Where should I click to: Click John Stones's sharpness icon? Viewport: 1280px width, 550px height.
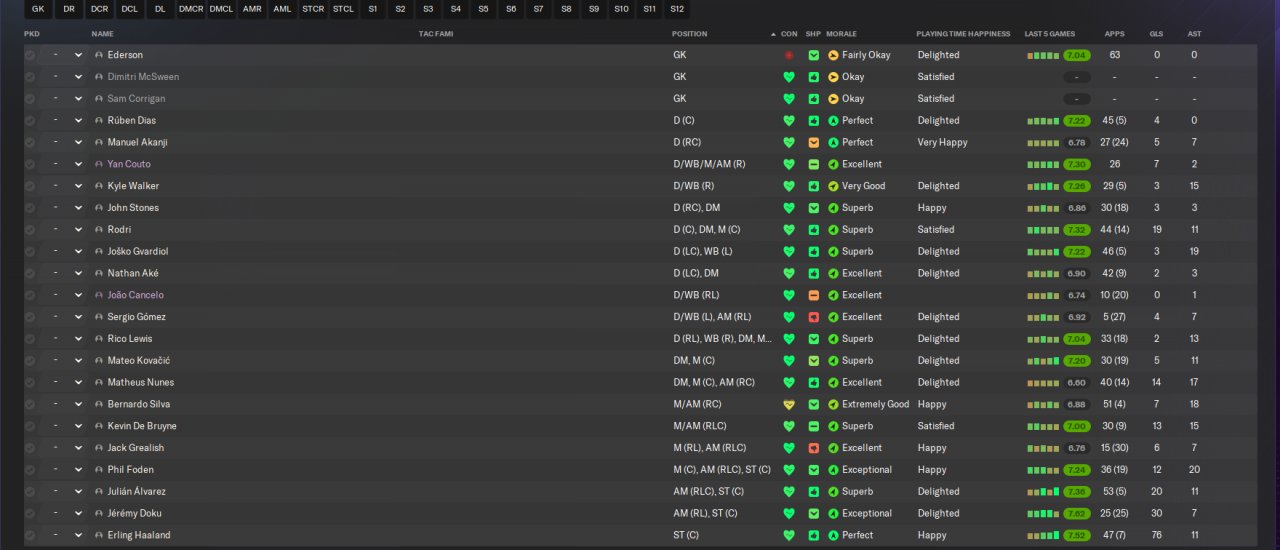(814, 208)
